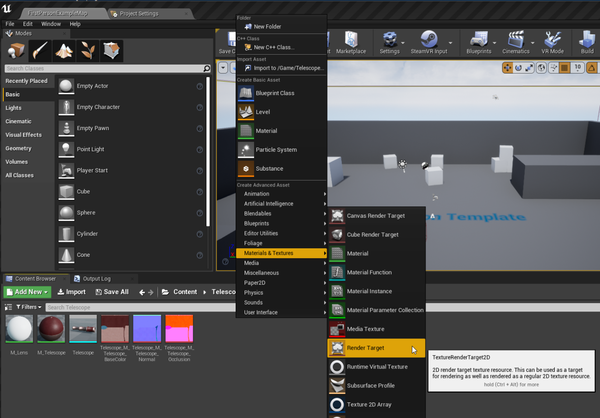Image resolution: width=600 pixels, height=418 pixels.
Task: Select the M_Lens material thumbnail
Action: pos(19,329)
